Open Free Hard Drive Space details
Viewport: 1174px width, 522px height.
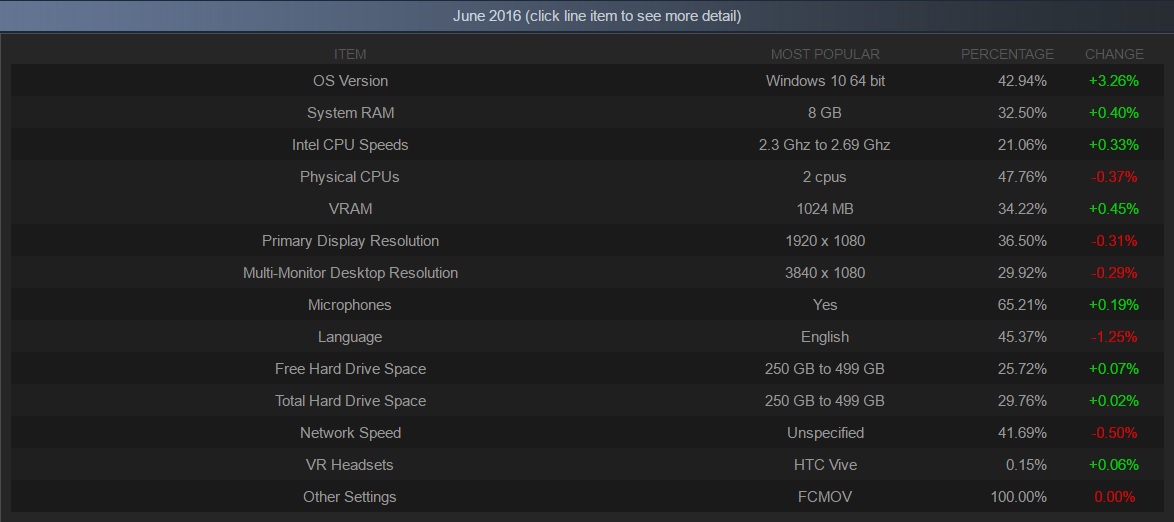(350, 369)
